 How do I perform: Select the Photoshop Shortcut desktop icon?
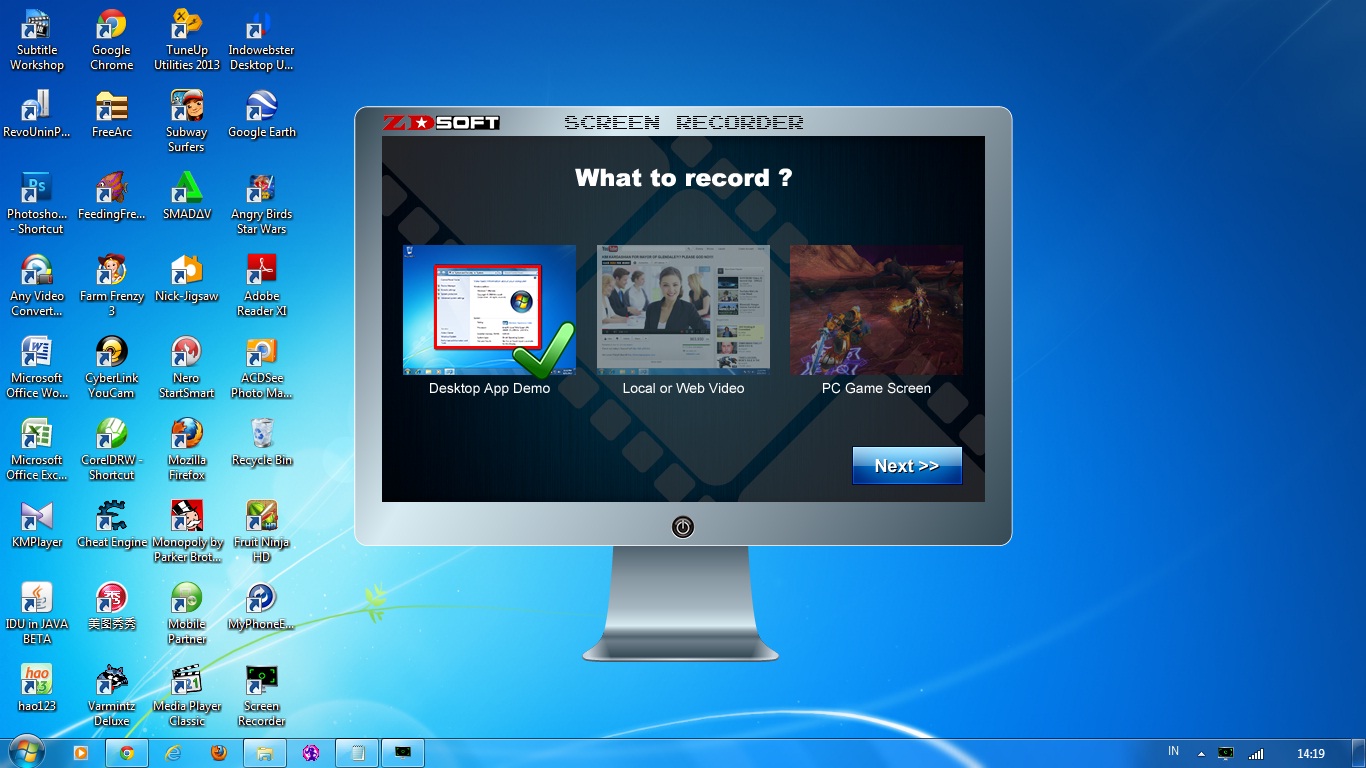[x=37, y=203]
